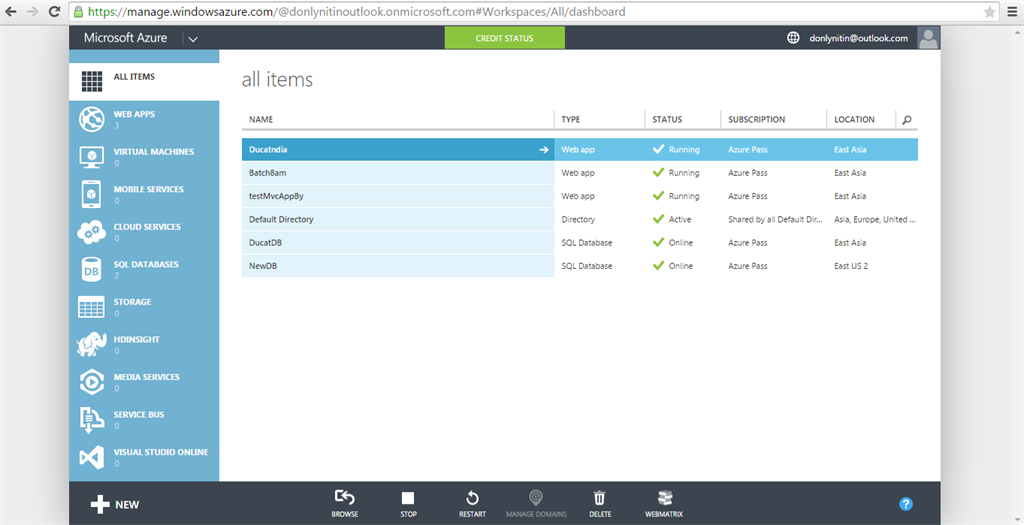
Task: Go to the SQL Databases section
Action: pos(144,270)
